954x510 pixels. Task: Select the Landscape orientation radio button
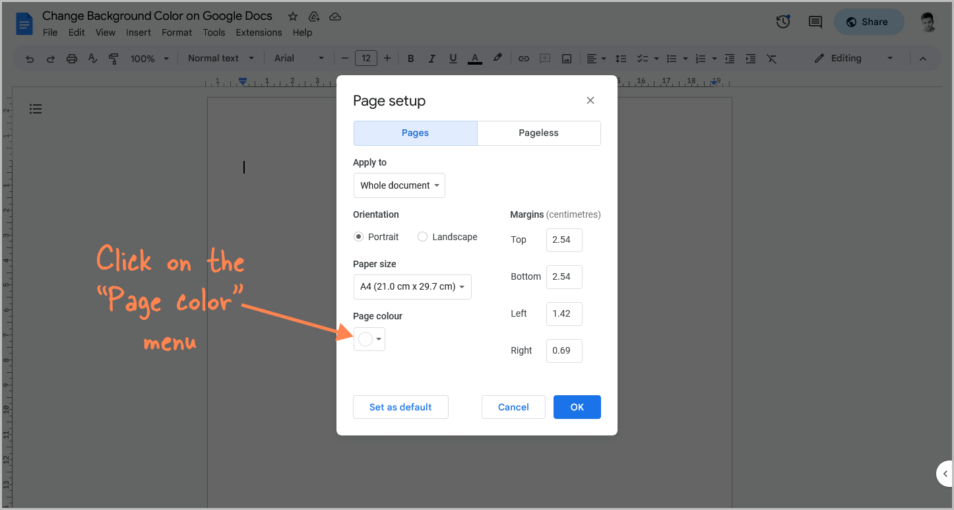click(x=422, y=237)
